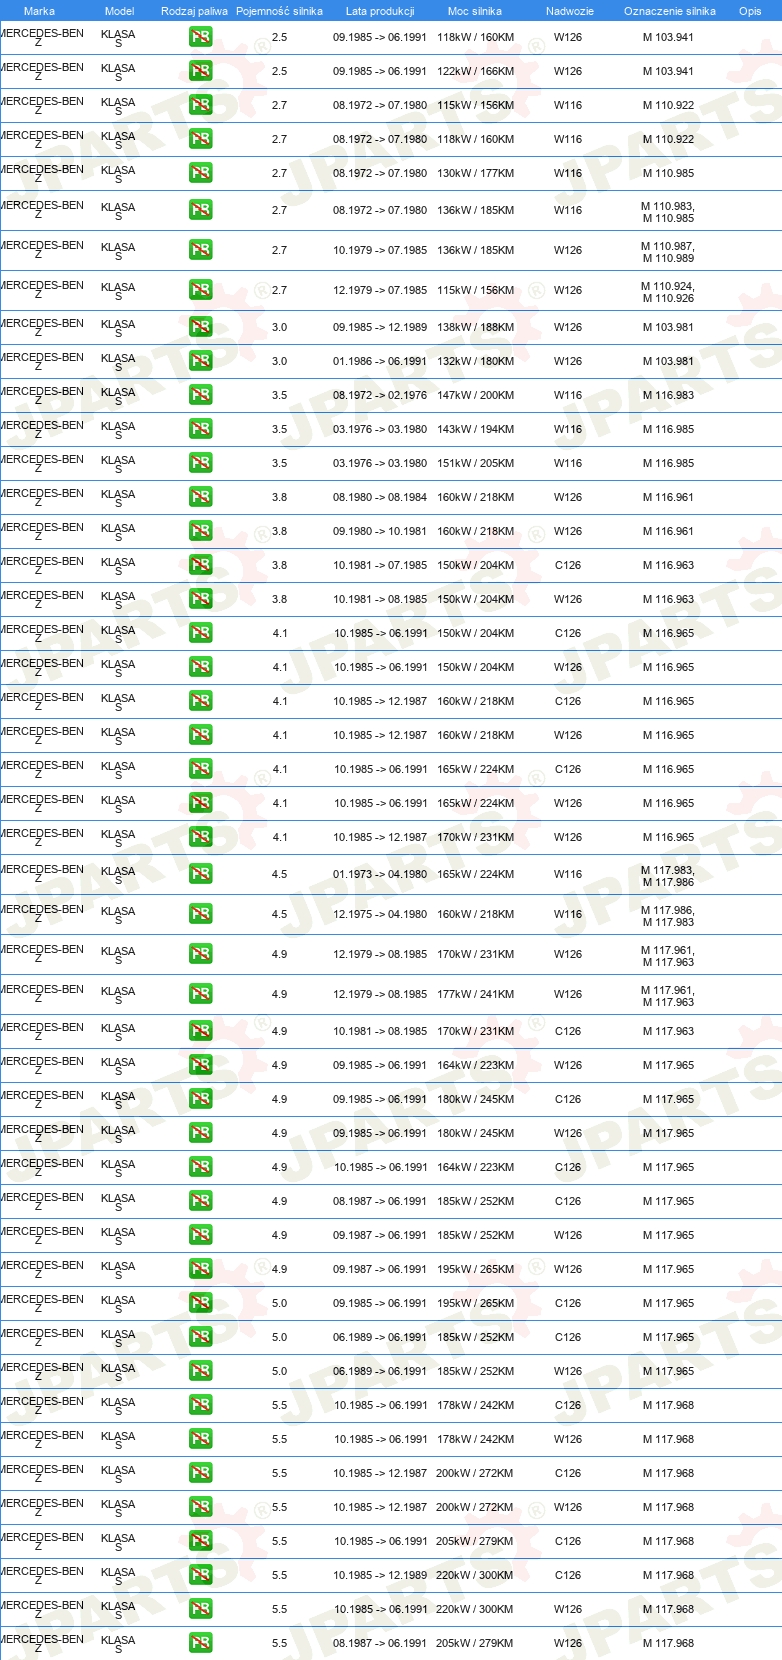This screenshot has width=782, height=1660.
Task: Select the petrol icon in the 200kW / 272KM W126 row
Action: [x=200, y=1508]
